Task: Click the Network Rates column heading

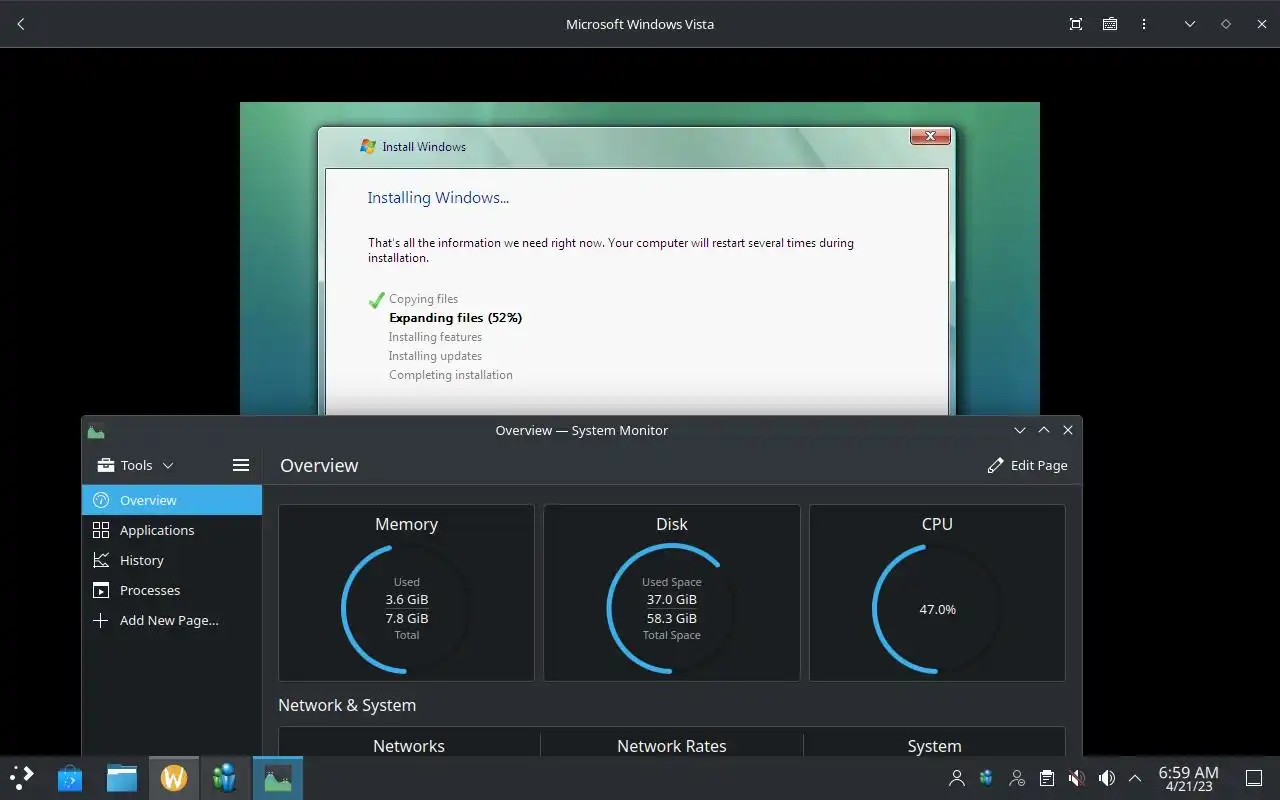Action: pos(672,746)
